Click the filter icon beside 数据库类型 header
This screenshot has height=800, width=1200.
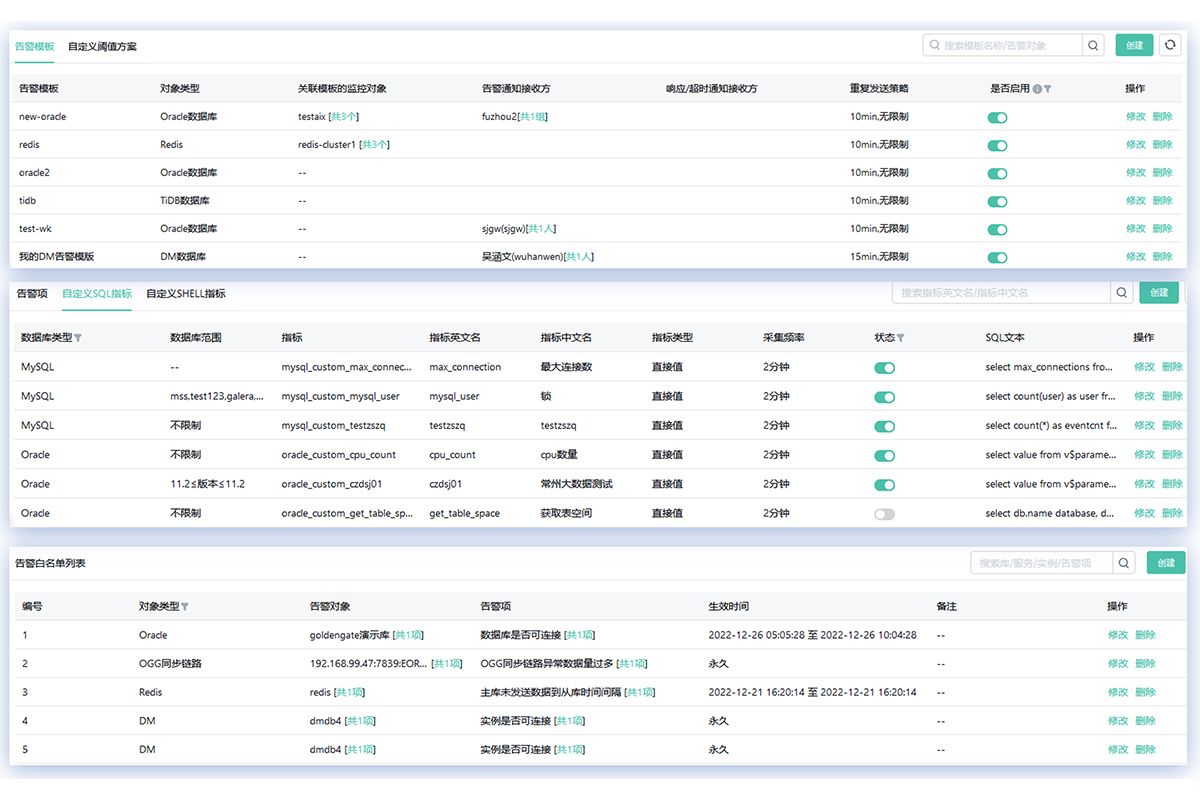point(79,338)
